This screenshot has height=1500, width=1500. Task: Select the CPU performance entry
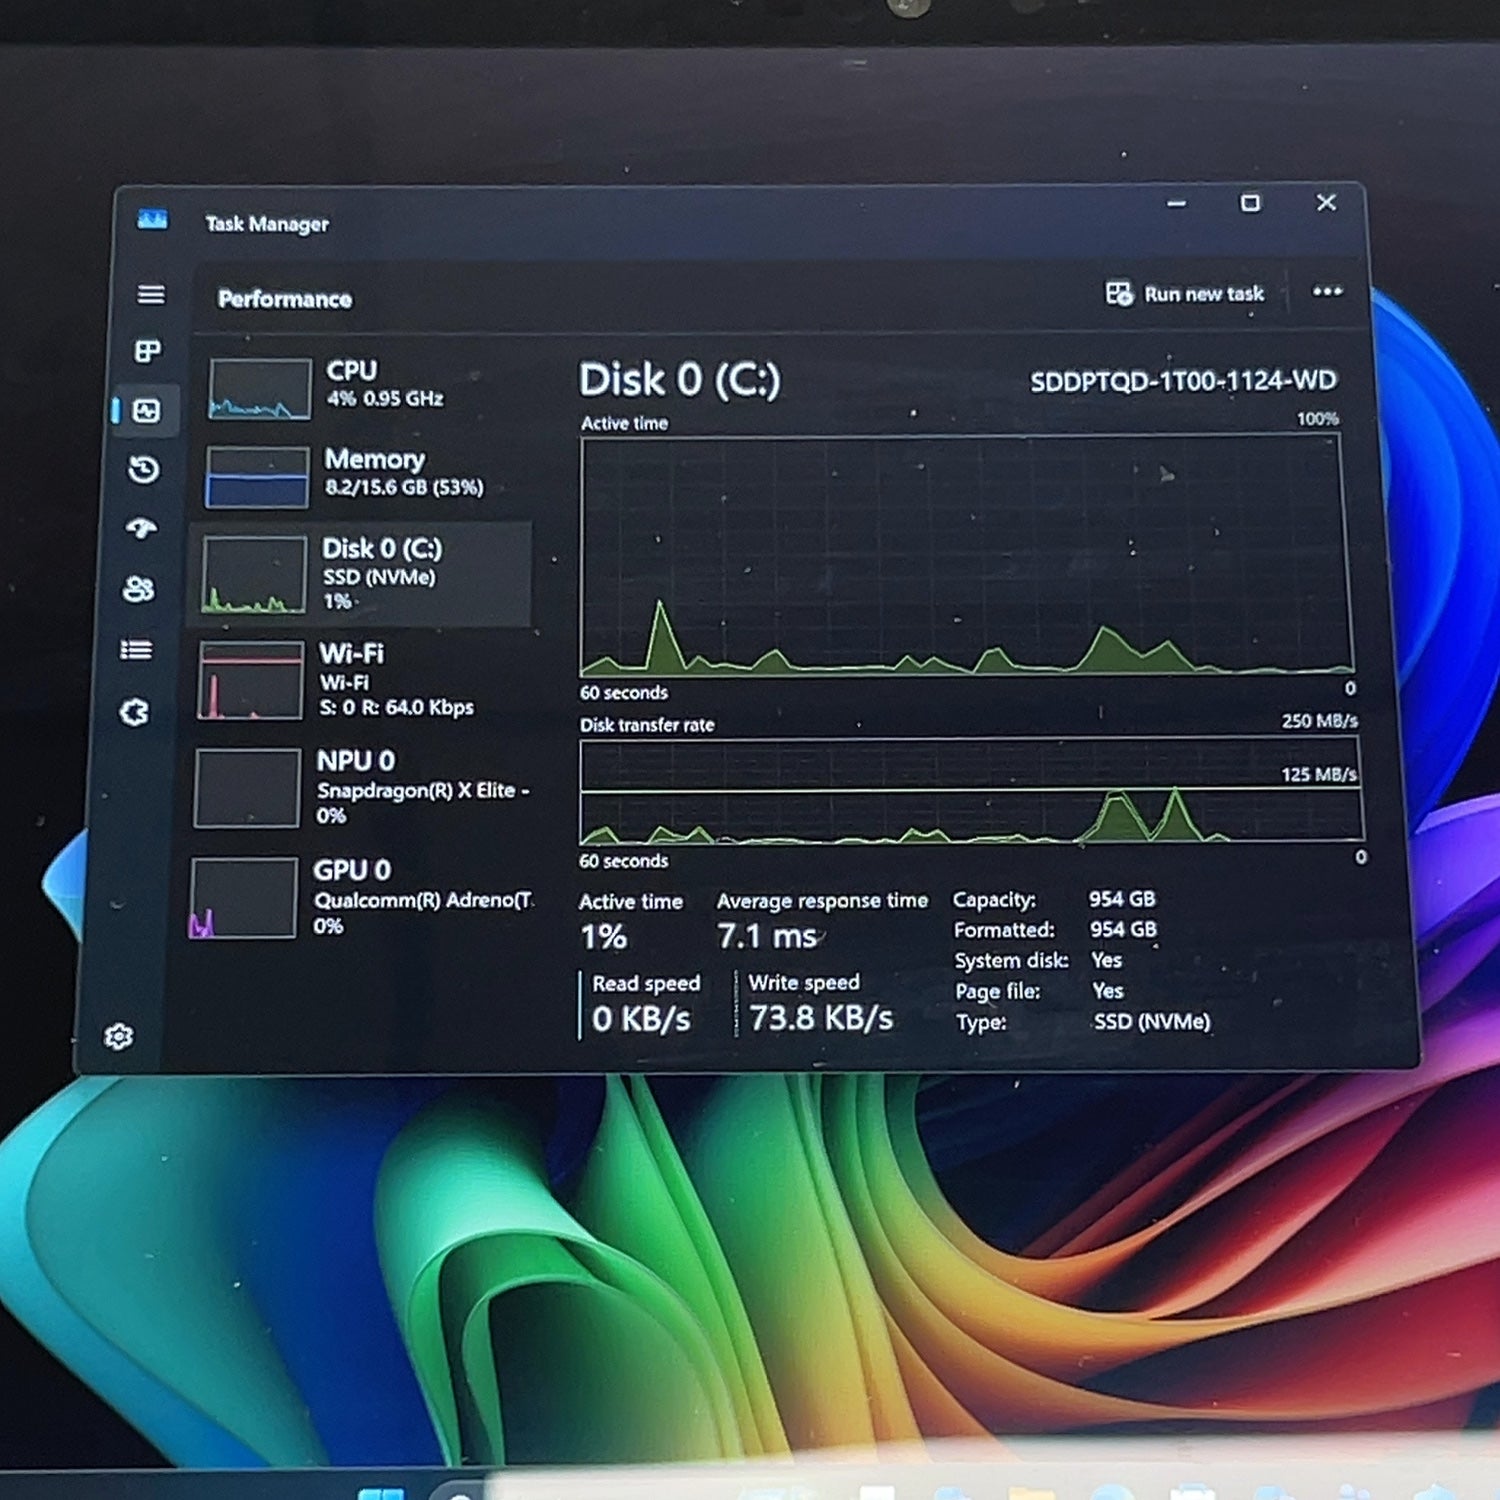pyautogui.click(x=365, y=387)
